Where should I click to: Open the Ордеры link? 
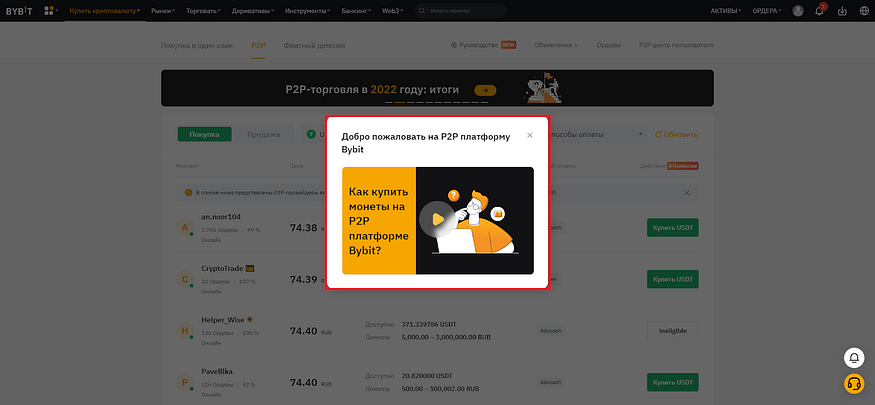608,45
